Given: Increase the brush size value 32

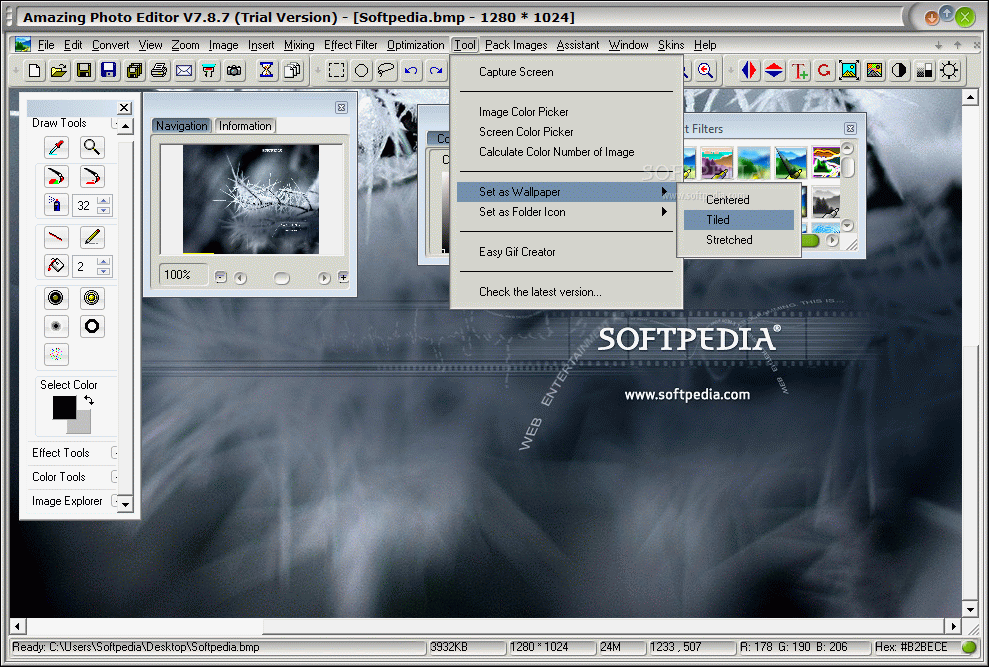Looking at the screenshot, I should pos(104,201).
